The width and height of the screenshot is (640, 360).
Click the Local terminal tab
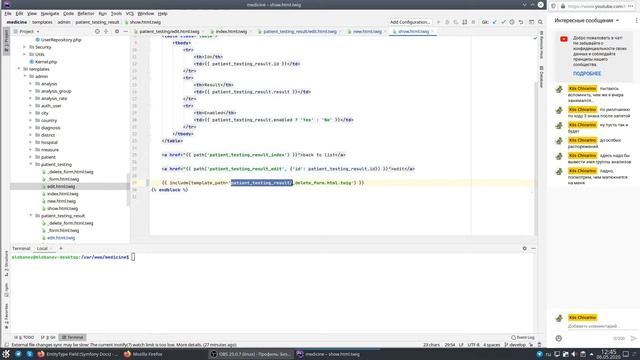pos(42,248)
